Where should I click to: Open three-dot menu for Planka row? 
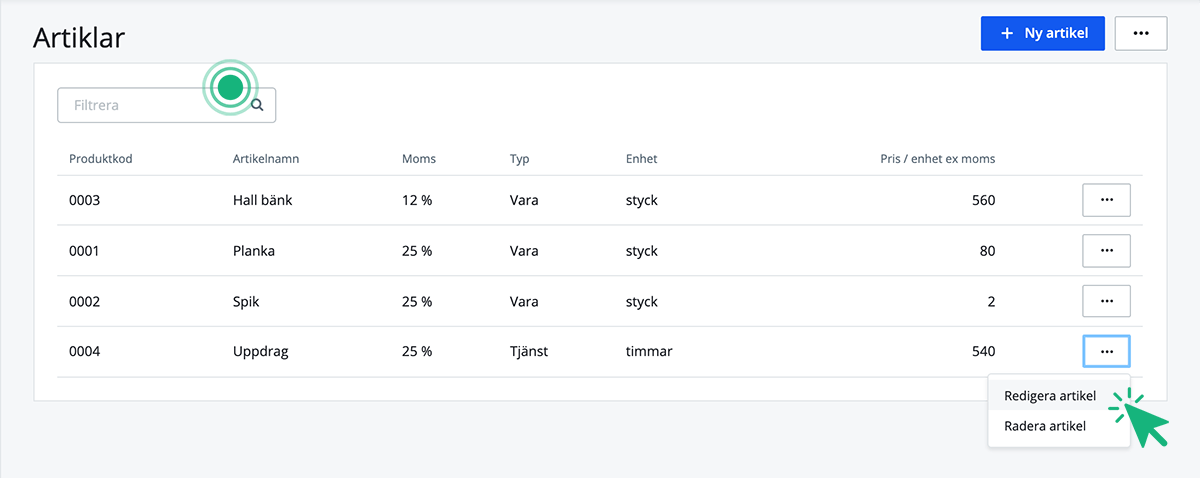click(x=1106, y=251)
